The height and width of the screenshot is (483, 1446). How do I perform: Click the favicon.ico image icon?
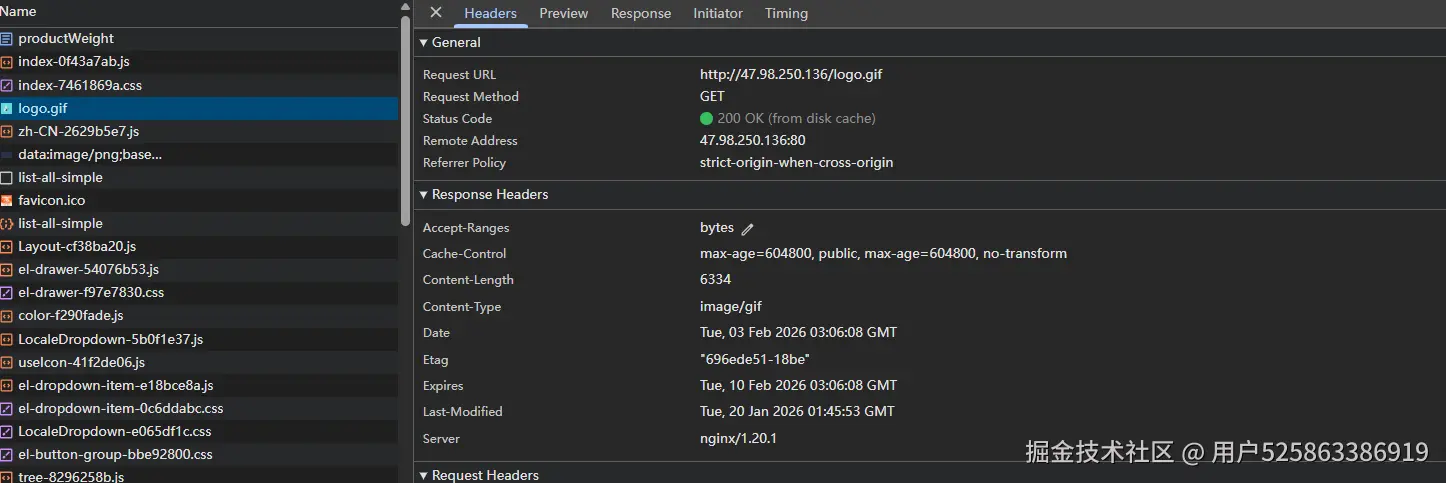pyautogui.click(x=7, y=200)
